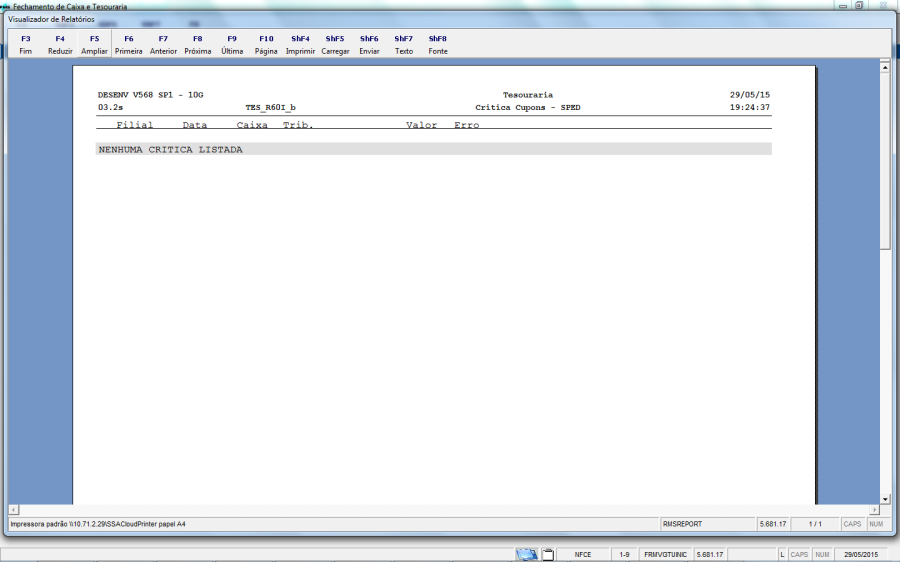Click report time '19:24:37'
The width and height of the screenshot is (900, 562).
[x=750, y=107]
